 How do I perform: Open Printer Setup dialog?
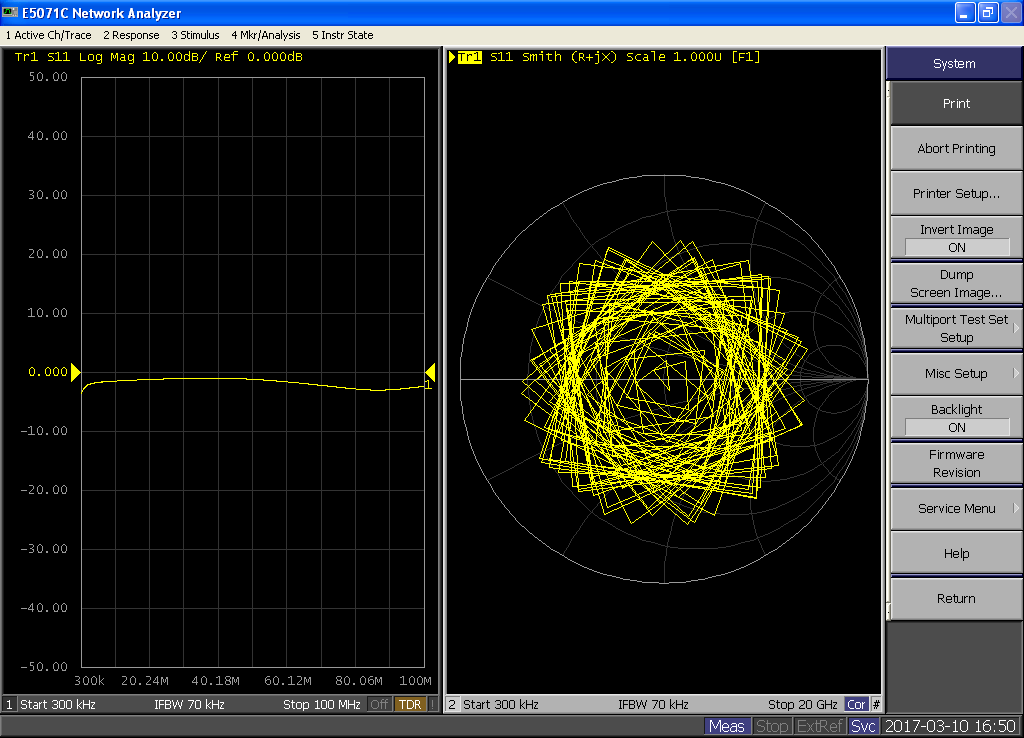[956, 193]
